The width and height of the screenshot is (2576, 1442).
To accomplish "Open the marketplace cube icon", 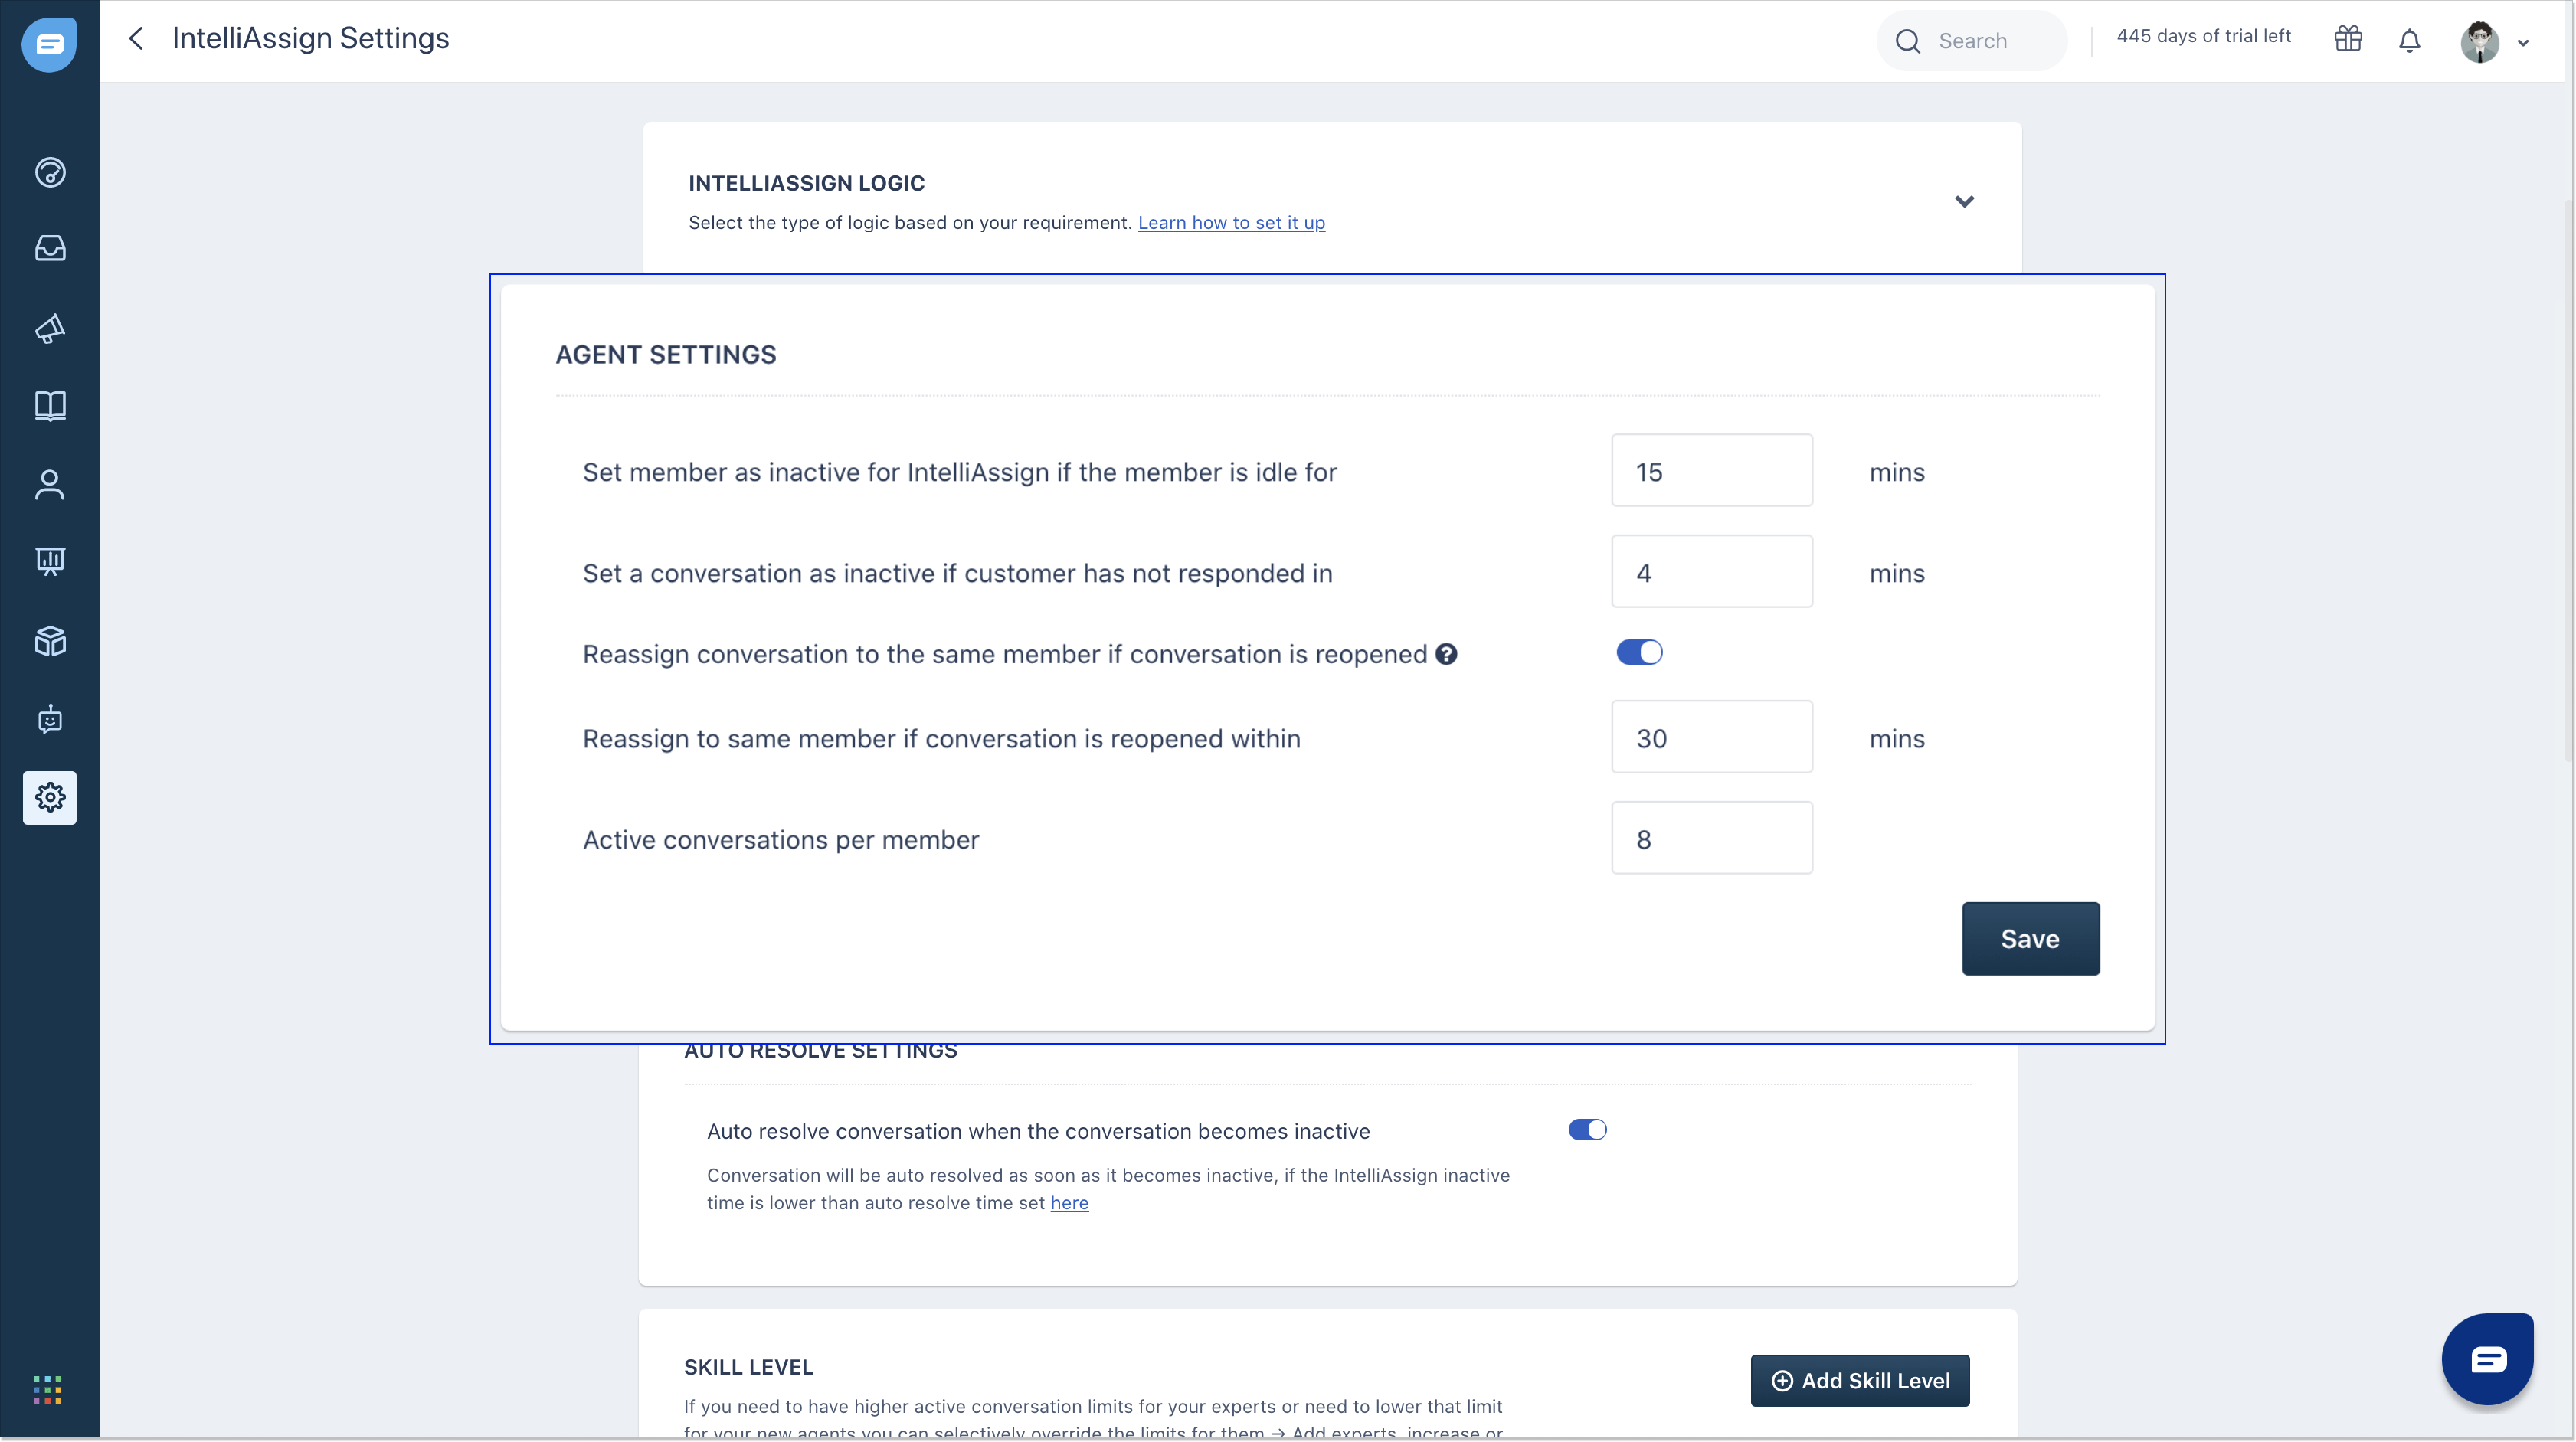I will 50,641.
